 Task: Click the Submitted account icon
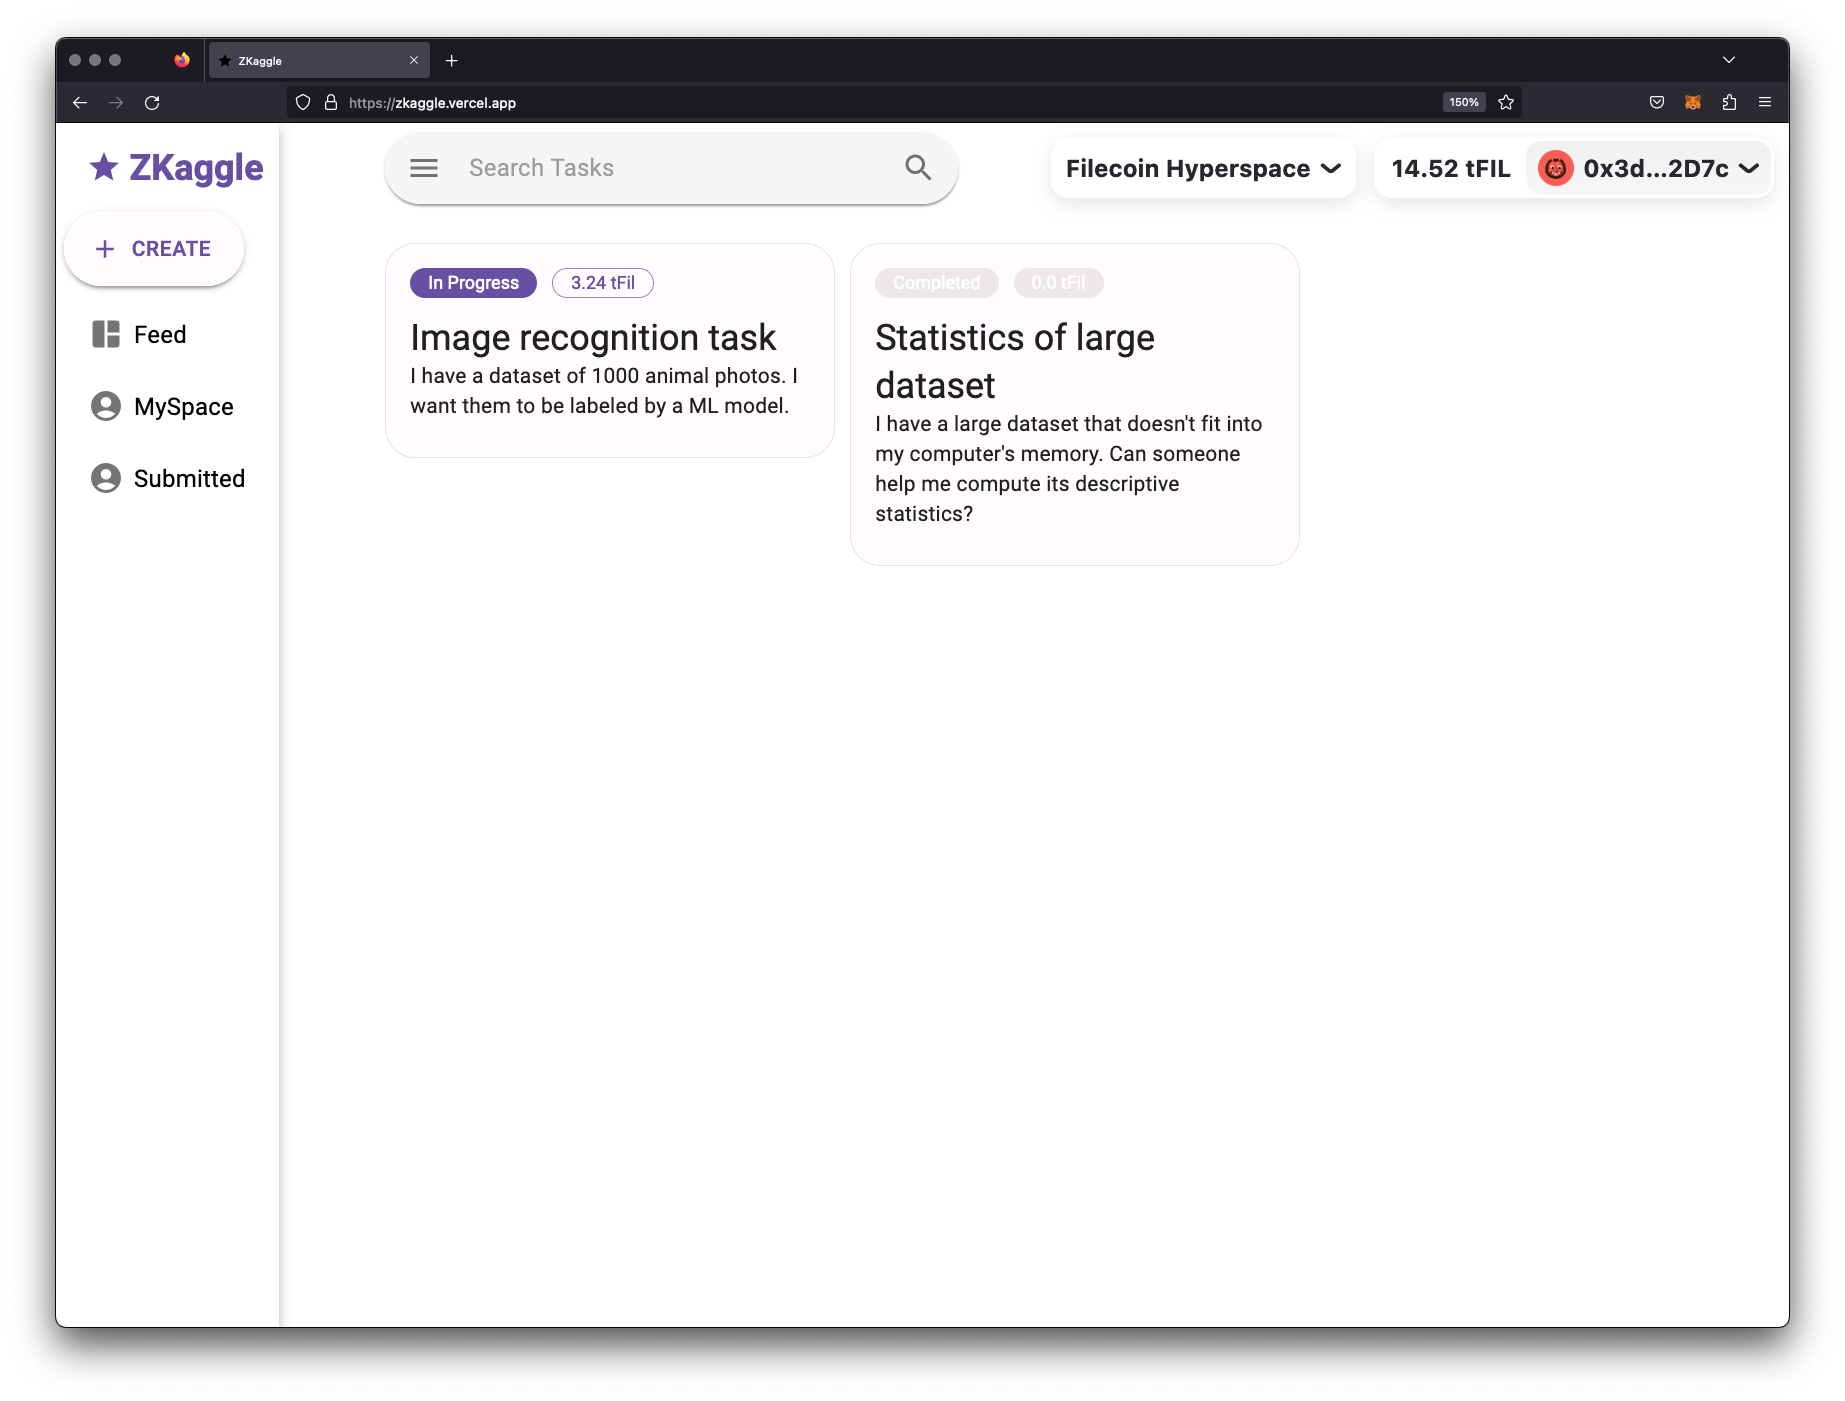click(106, 478)
